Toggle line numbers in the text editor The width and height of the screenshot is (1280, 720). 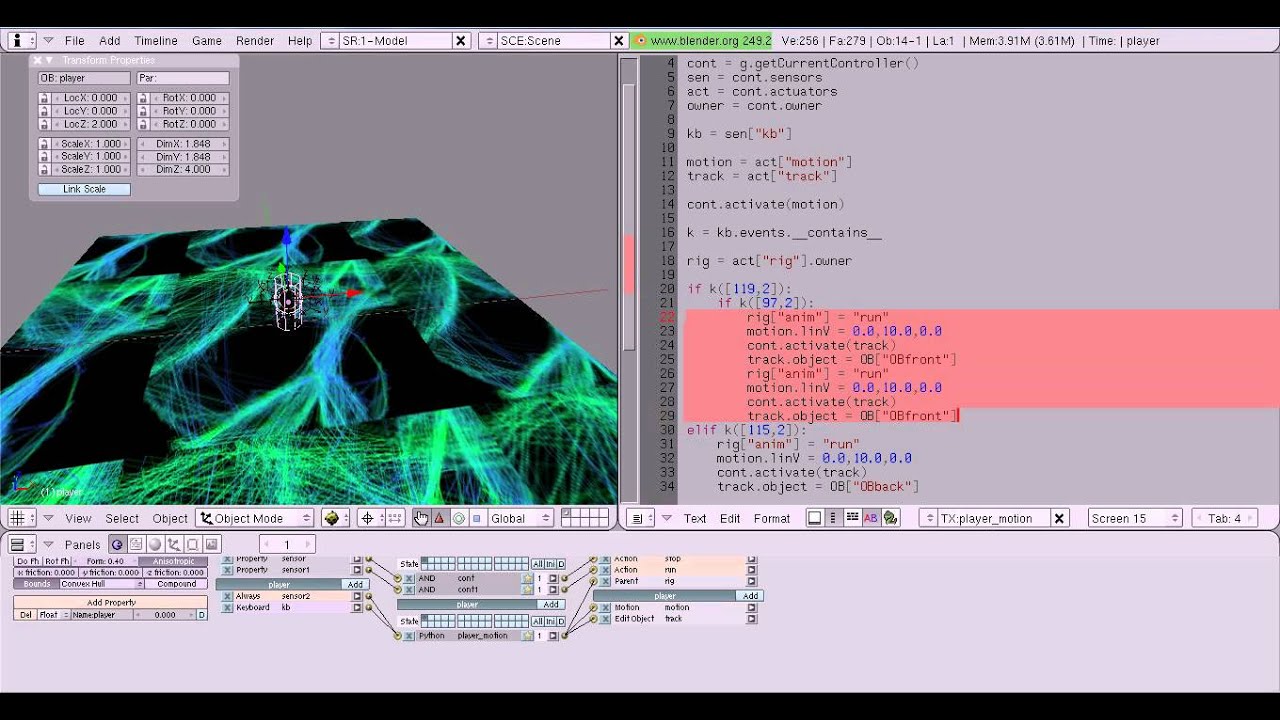tap(833, 518)
